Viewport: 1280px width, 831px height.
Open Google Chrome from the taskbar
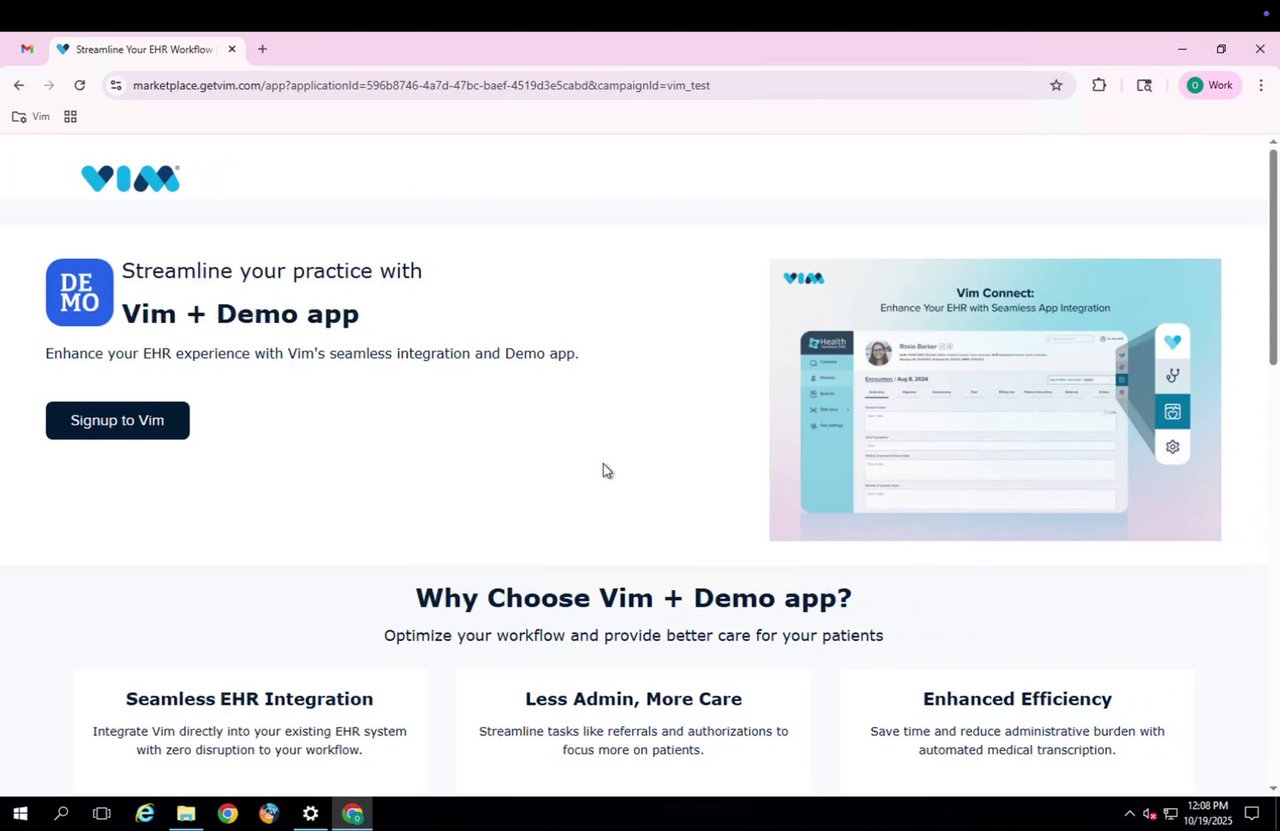tap(228, 814)
